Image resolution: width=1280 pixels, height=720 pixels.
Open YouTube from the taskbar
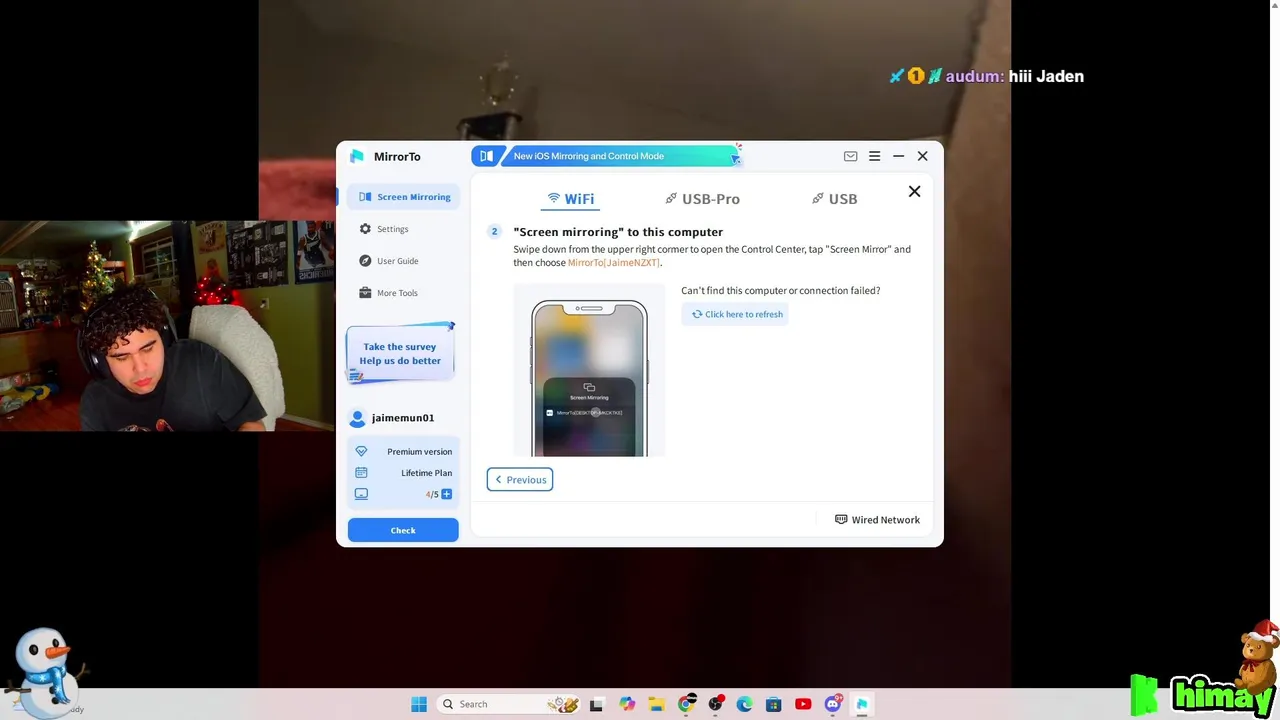click(x=803, y=704)
